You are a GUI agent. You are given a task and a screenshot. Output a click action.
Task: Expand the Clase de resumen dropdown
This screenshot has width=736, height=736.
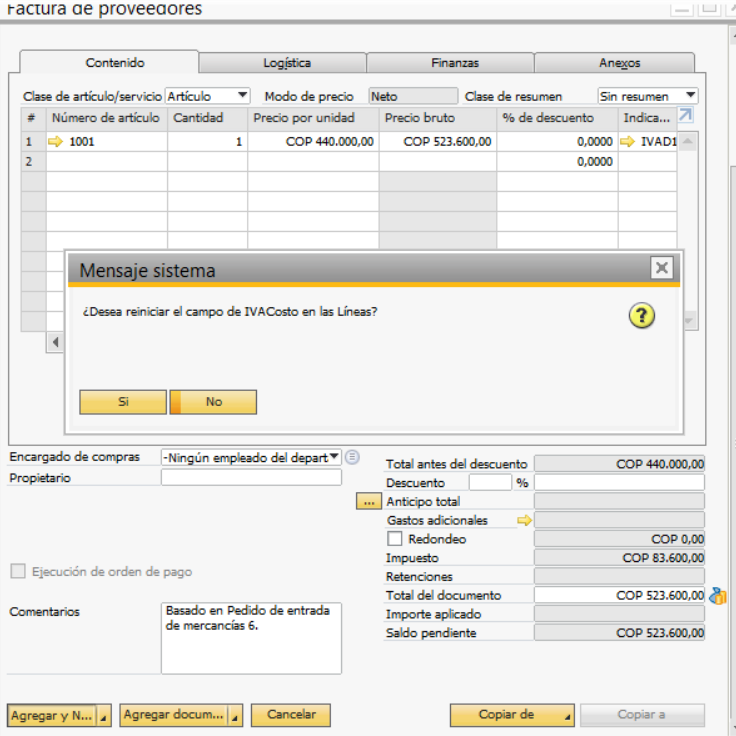tap(648, 96)
